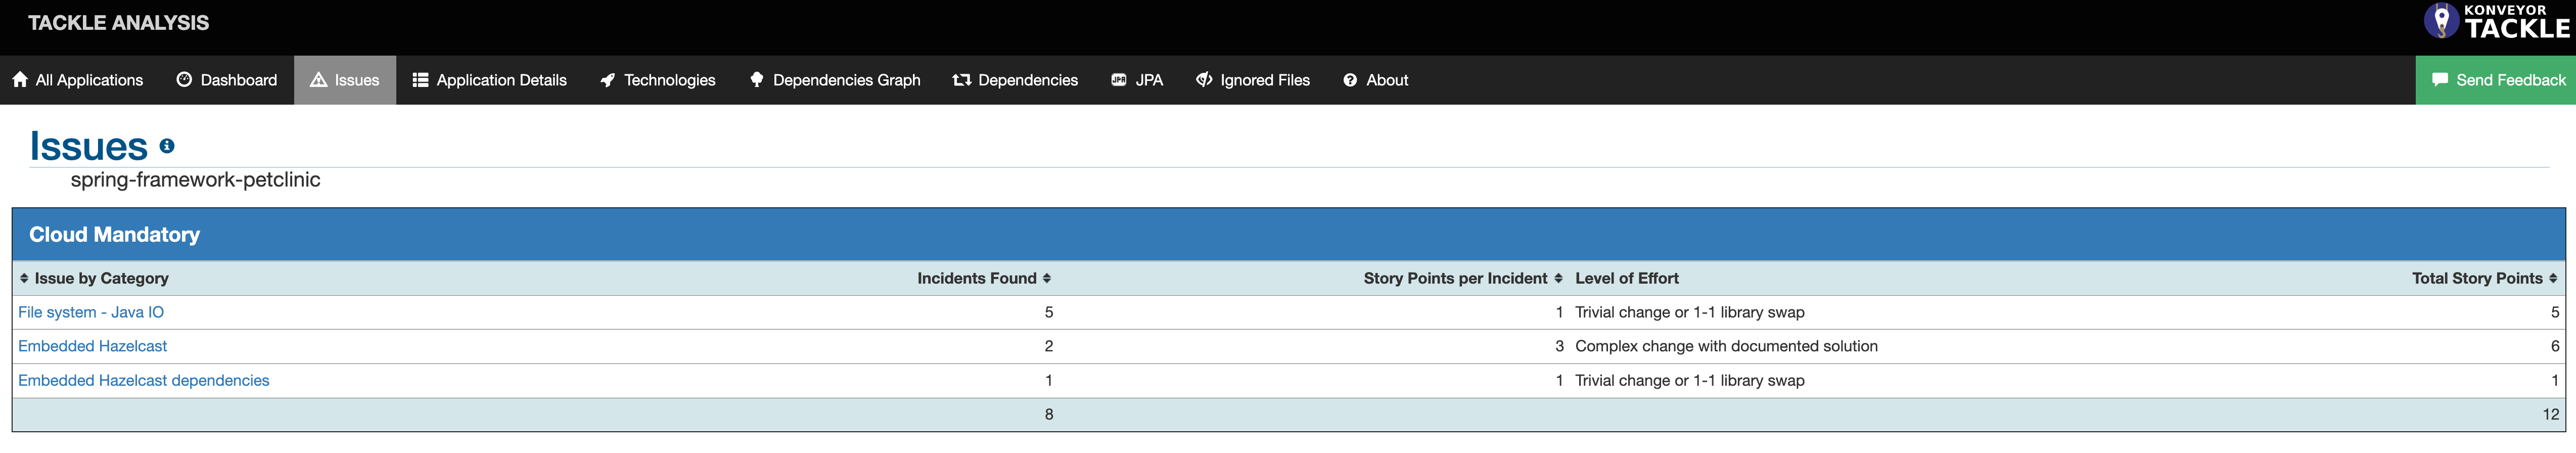Image resolution: width=2576 pixels, height=453 pixels.
Task: Sort by Total Story Points column
Action: tap(2552, 278)
